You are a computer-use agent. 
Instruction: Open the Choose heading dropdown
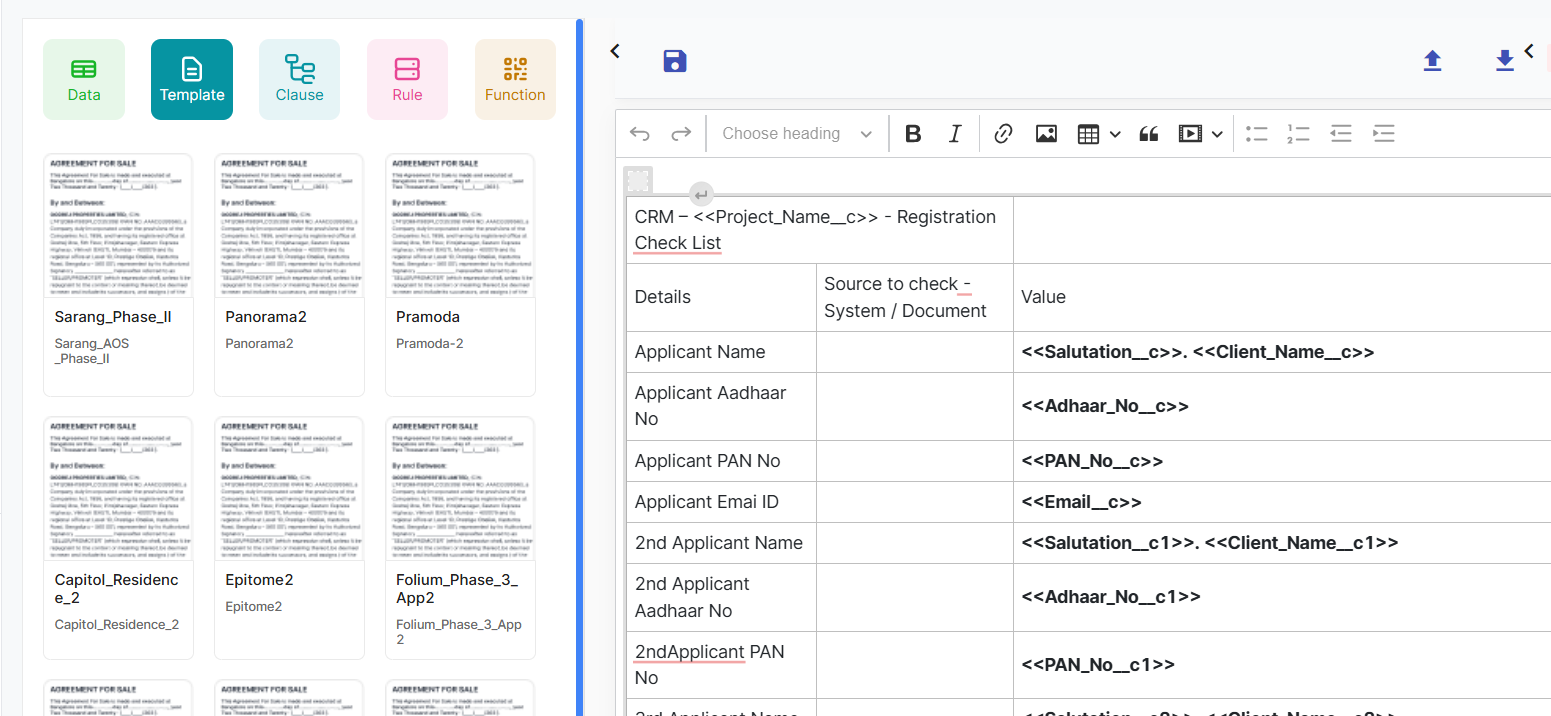(x=797, y=134)
